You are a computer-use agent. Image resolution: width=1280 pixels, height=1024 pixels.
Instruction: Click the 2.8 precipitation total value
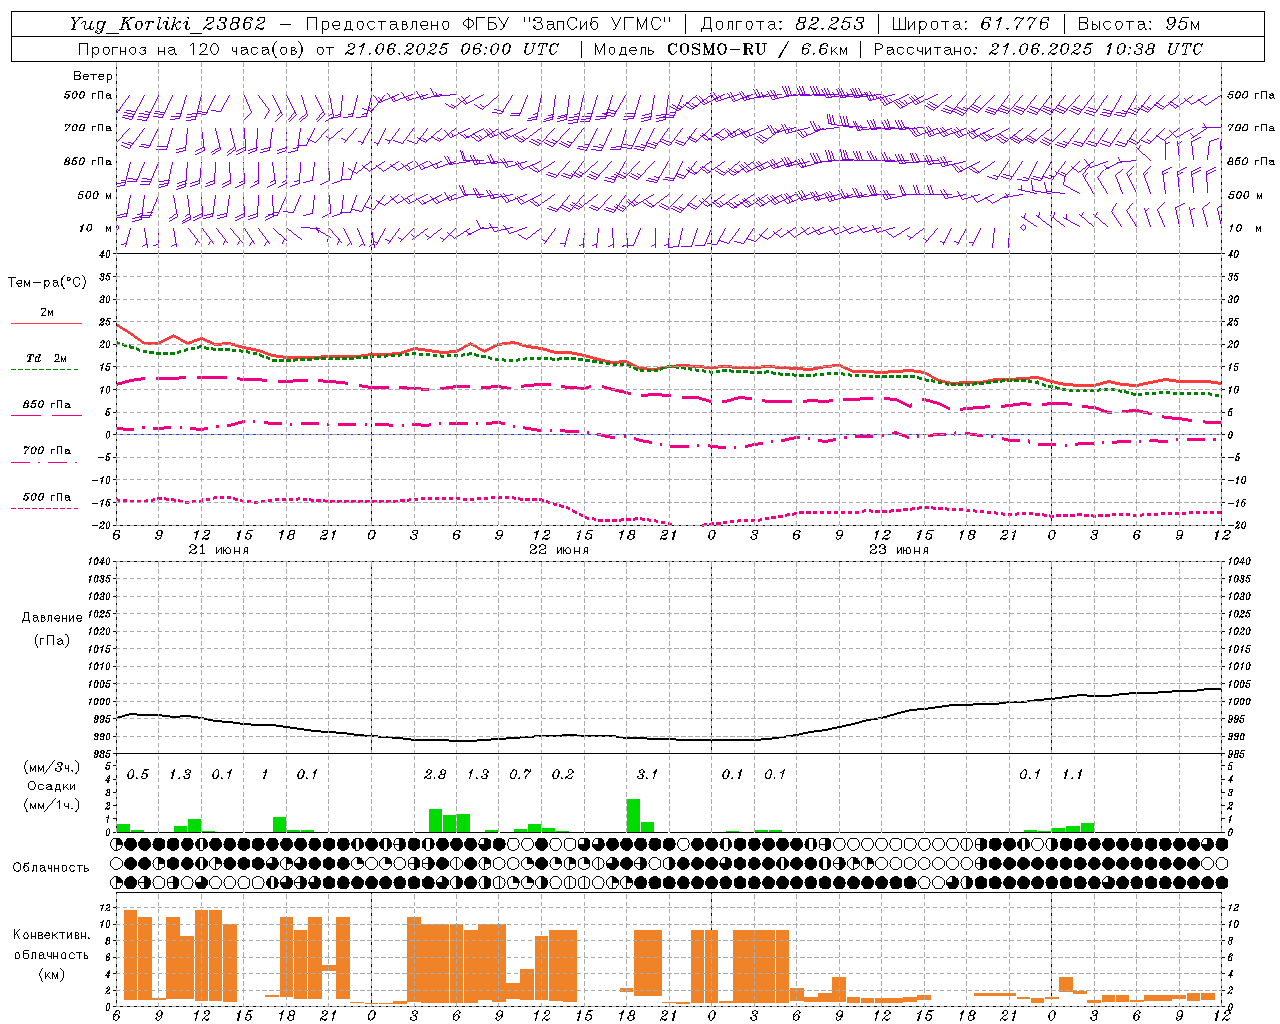tap(435, 774)
